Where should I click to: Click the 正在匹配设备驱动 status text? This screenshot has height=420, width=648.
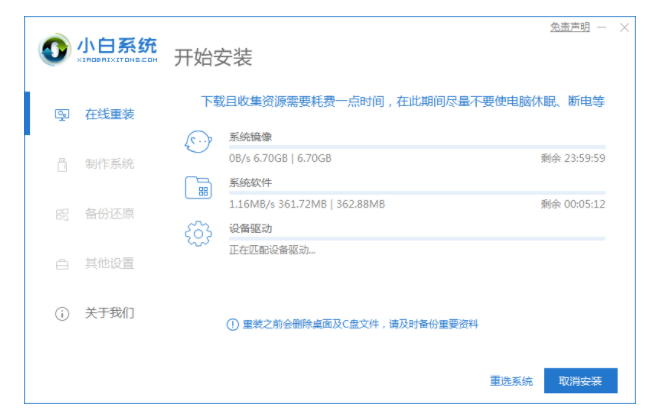(x=272, y=249)
